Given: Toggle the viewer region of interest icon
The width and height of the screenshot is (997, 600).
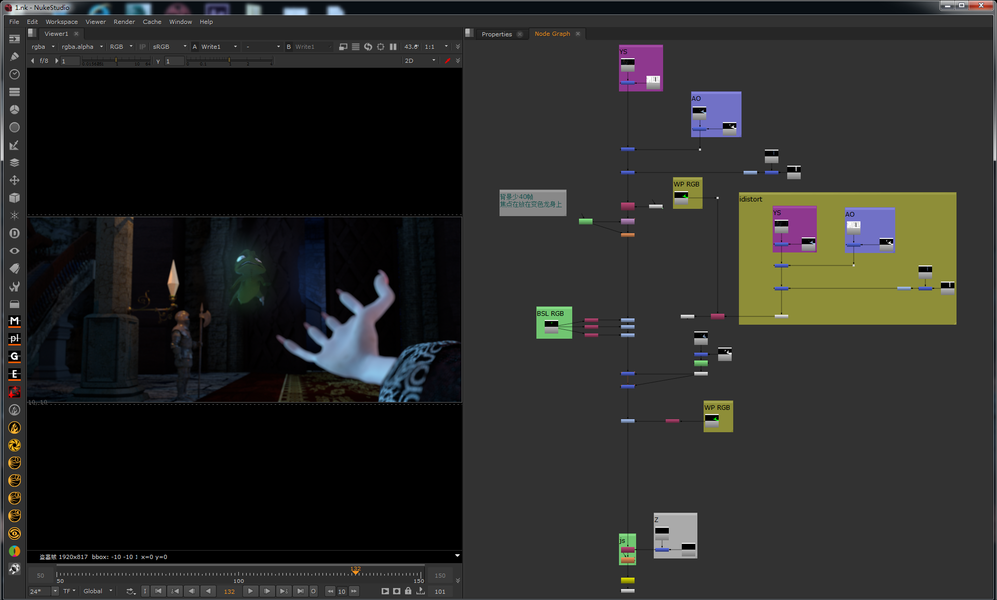Looking at the screenshot, I should [380, 46].
